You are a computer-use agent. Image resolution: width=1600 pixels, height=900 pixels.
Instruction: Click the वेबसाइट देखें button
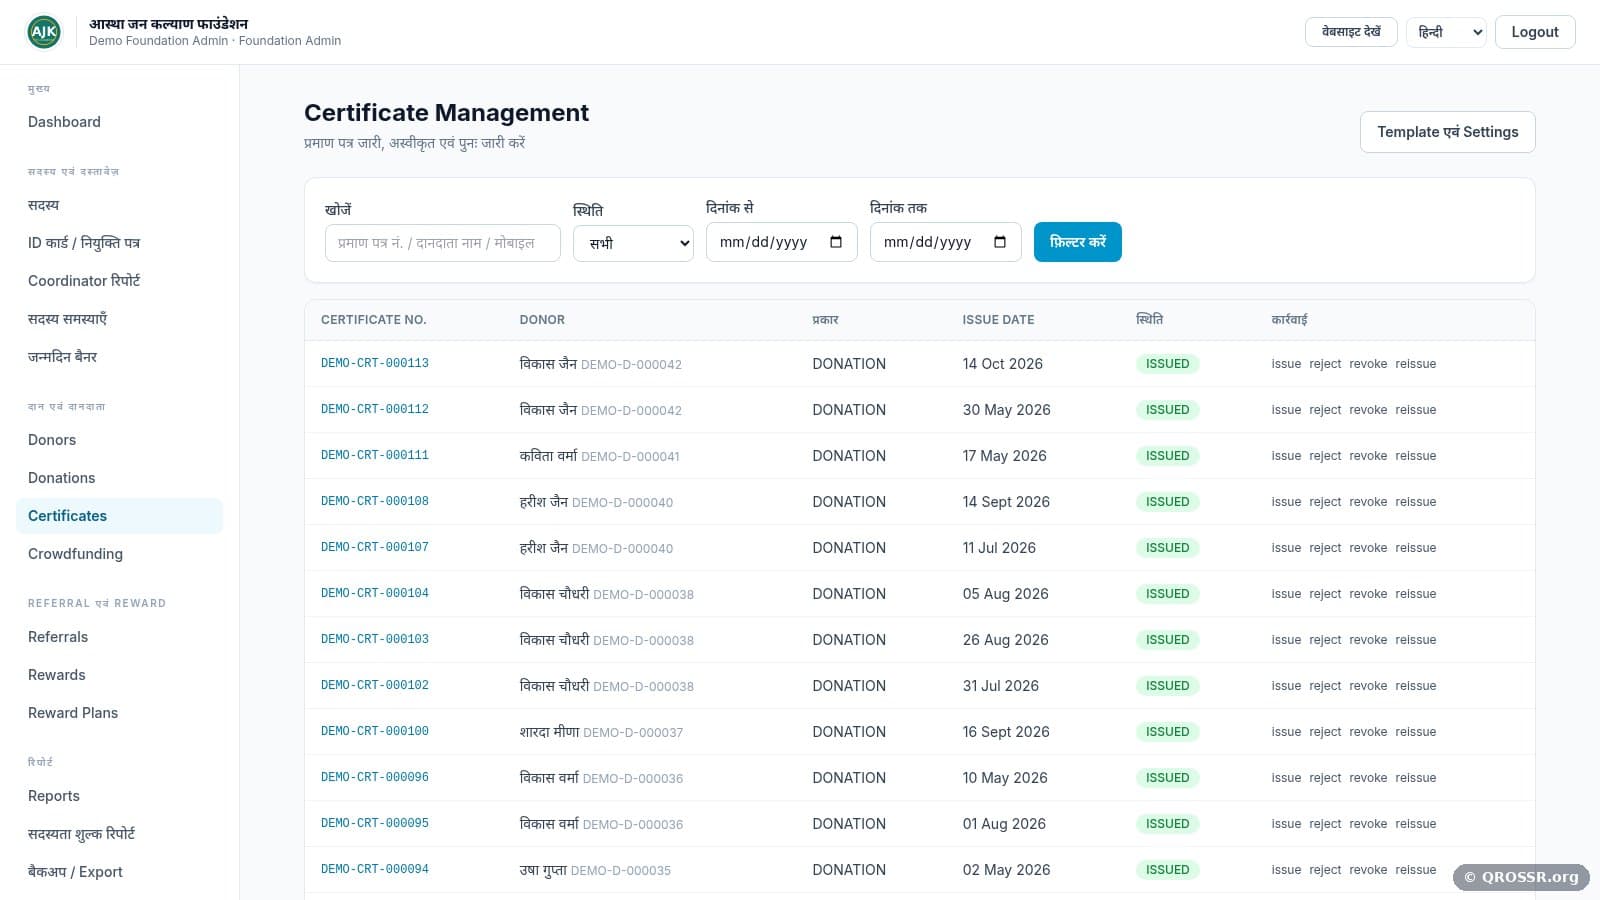1351,32
